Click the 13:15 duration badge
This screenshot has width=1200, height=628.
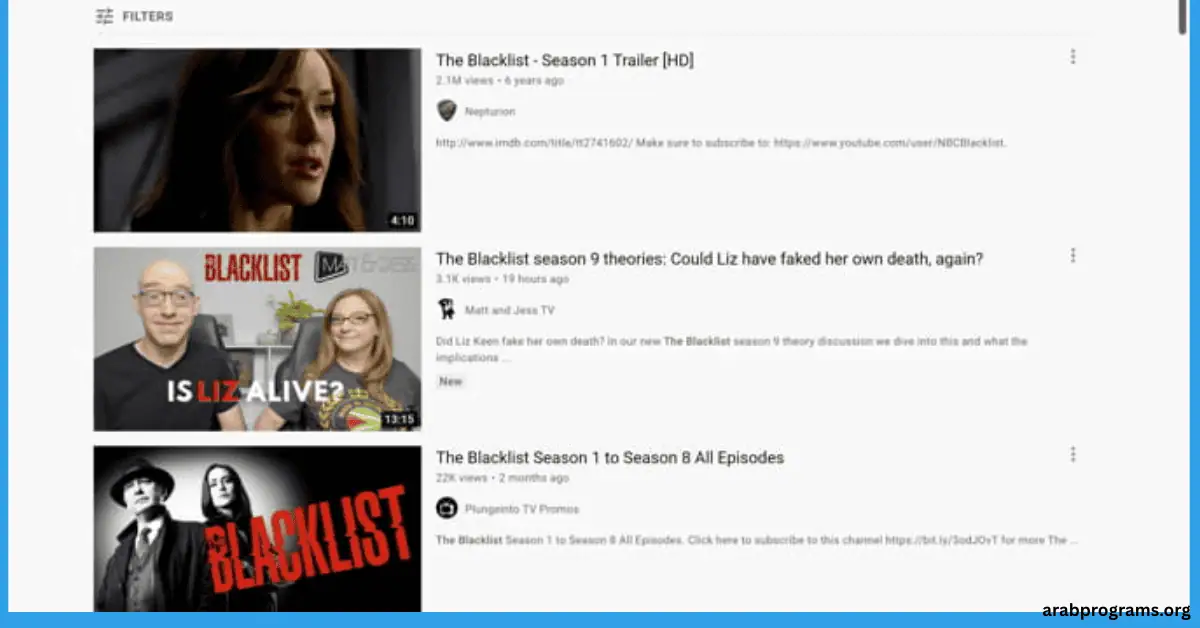[x=399, y=419]
